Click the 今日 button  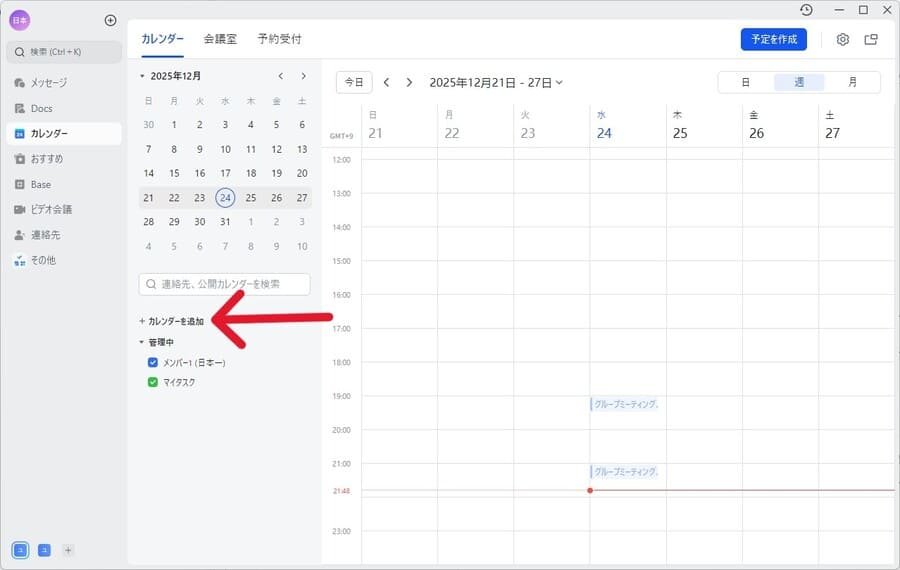click(354, 82)
